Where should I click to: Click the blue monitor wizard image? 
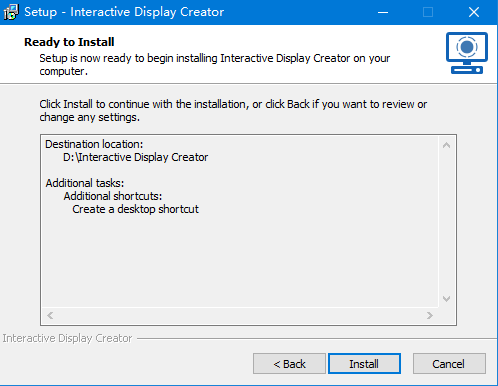(467, 53)
